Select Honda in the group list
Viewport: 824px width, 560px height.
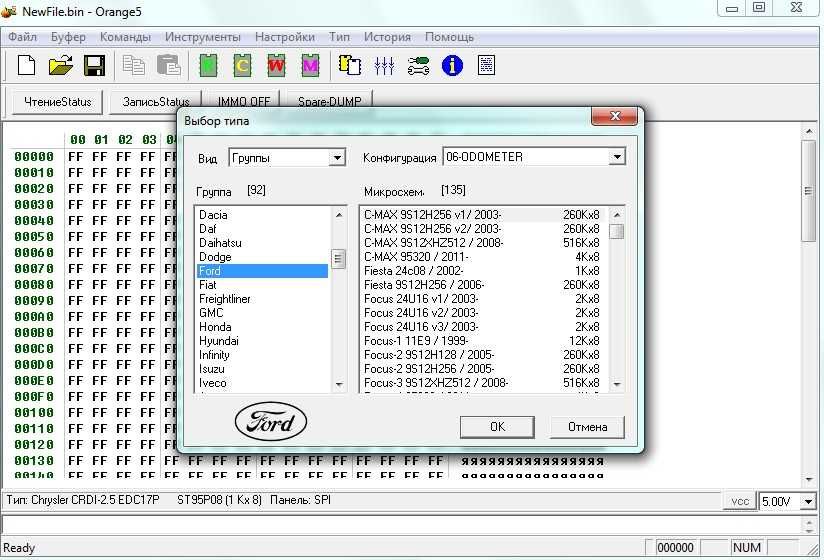tap(262, 327)
